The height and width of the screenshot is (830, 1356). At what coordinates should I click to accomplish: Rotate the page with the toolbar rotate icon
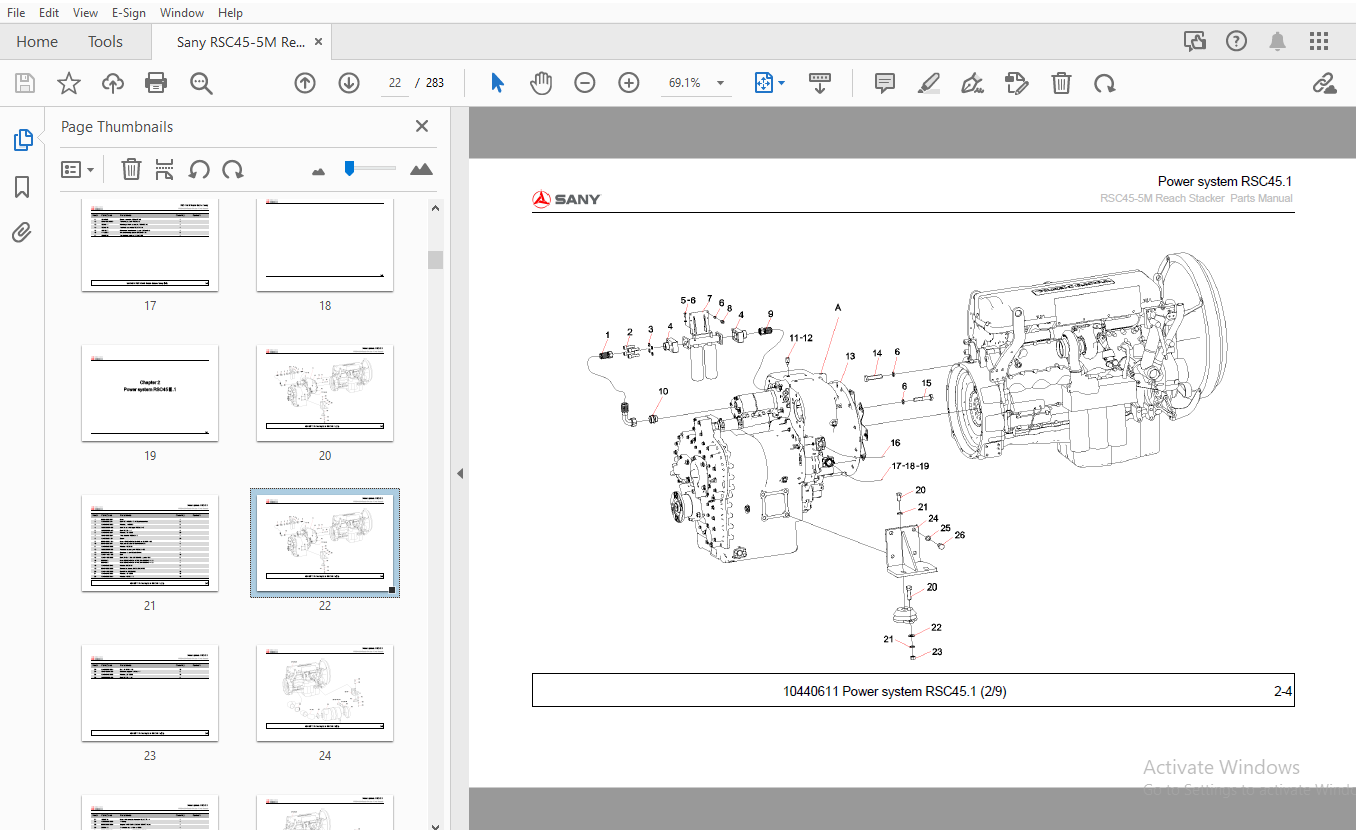[1104, 83]
